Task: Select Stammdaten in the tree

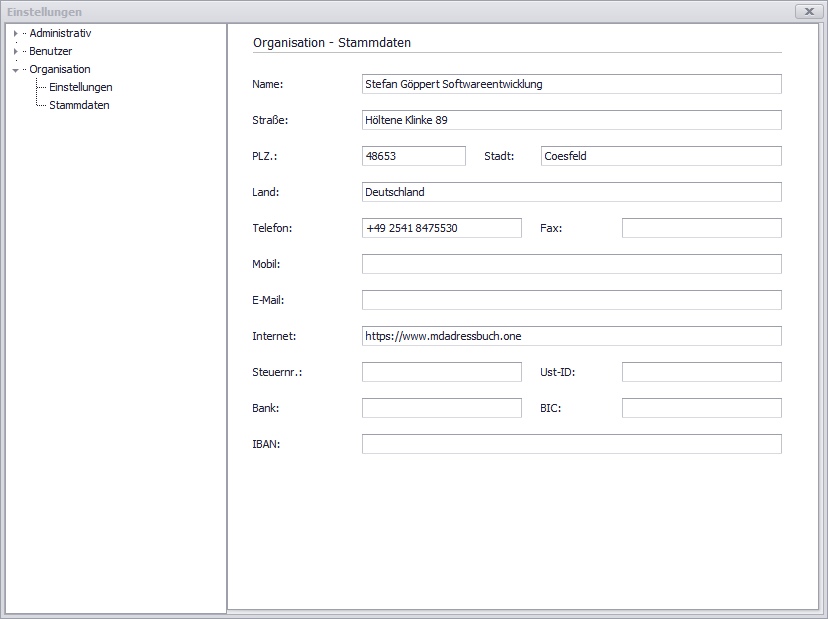Action: [79, 105]
